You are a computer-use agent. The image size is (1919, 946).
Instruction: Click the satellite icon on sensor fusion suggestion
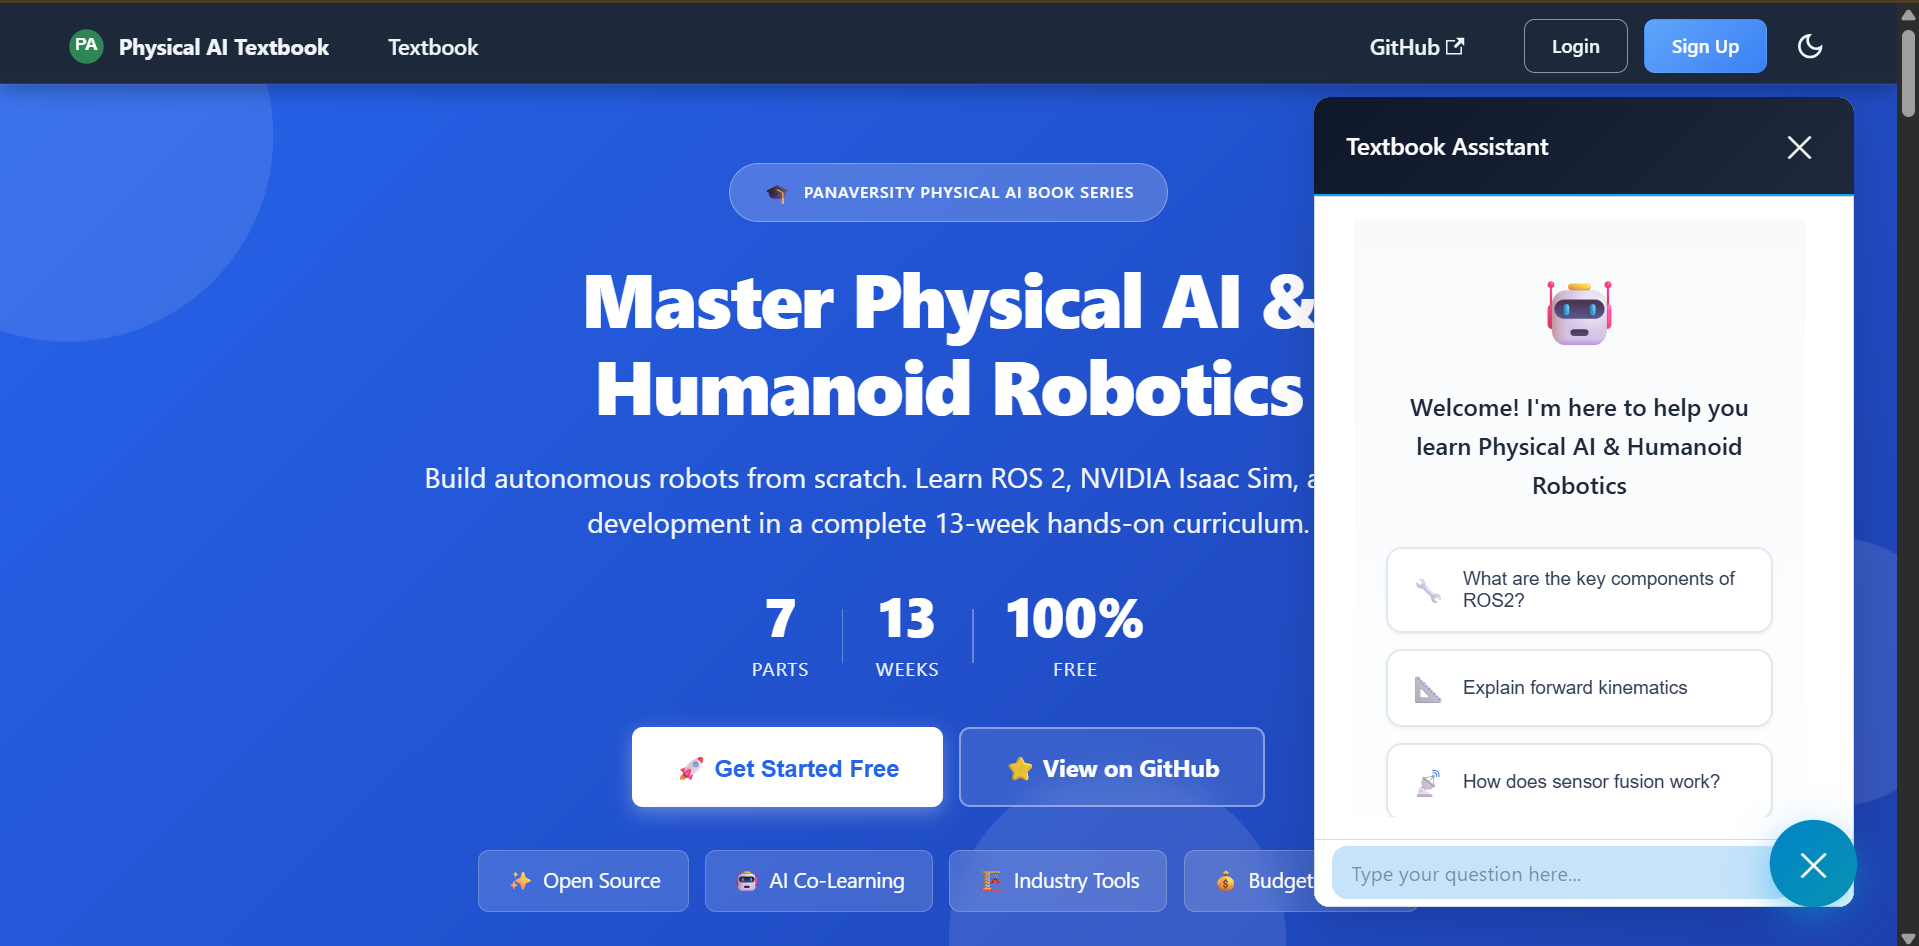[x=1428, y=782]
